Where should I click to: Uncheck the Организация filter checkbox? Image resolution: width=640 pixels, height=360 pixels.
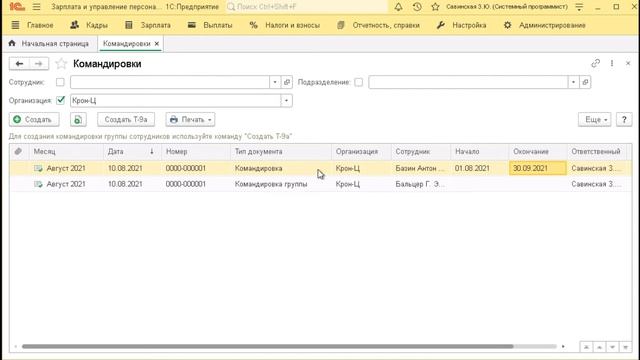coord(60,100)
